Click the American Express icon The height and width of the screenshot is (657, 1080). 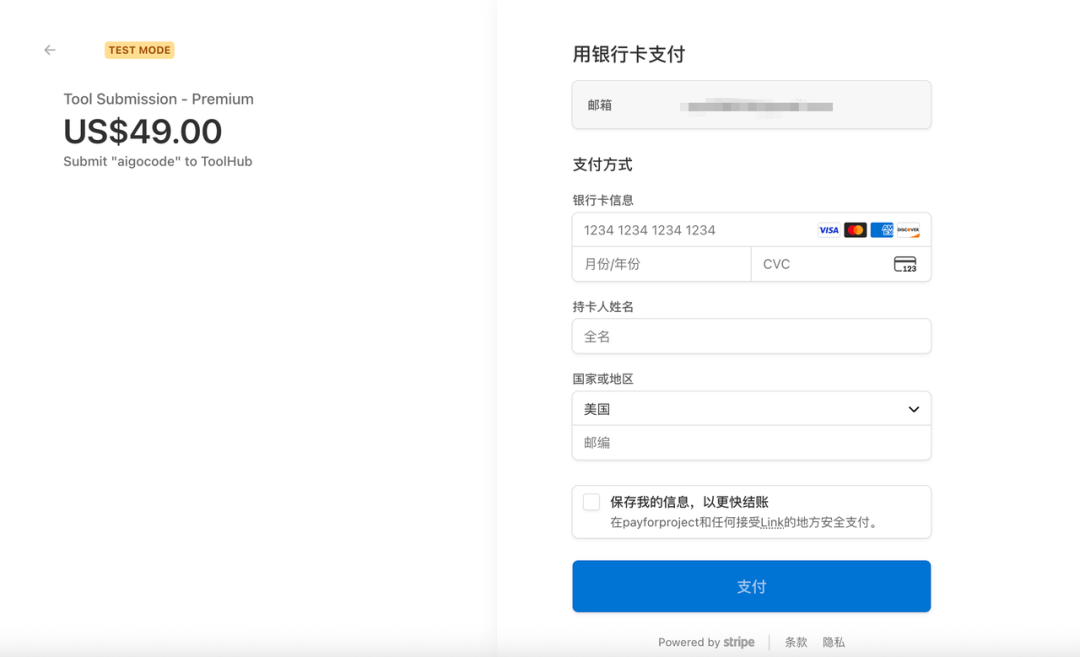[x=882, y=230]
